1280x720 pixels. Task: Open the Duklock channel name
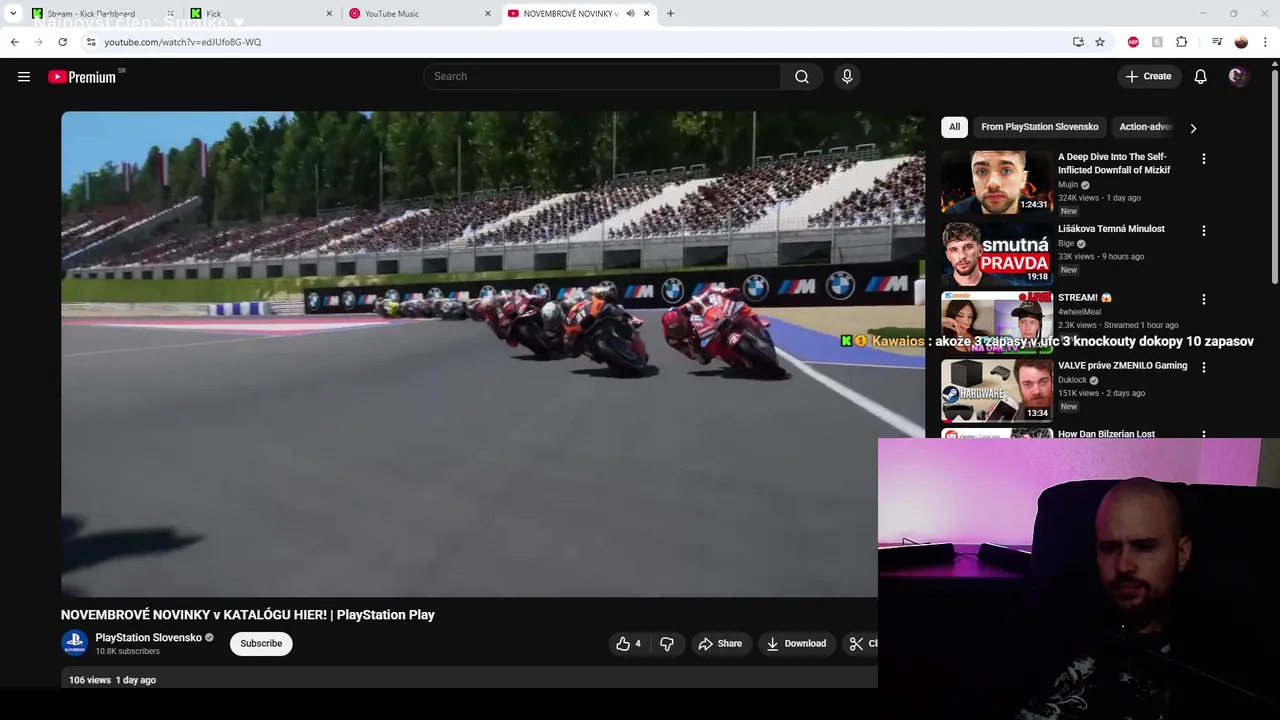1072,380
